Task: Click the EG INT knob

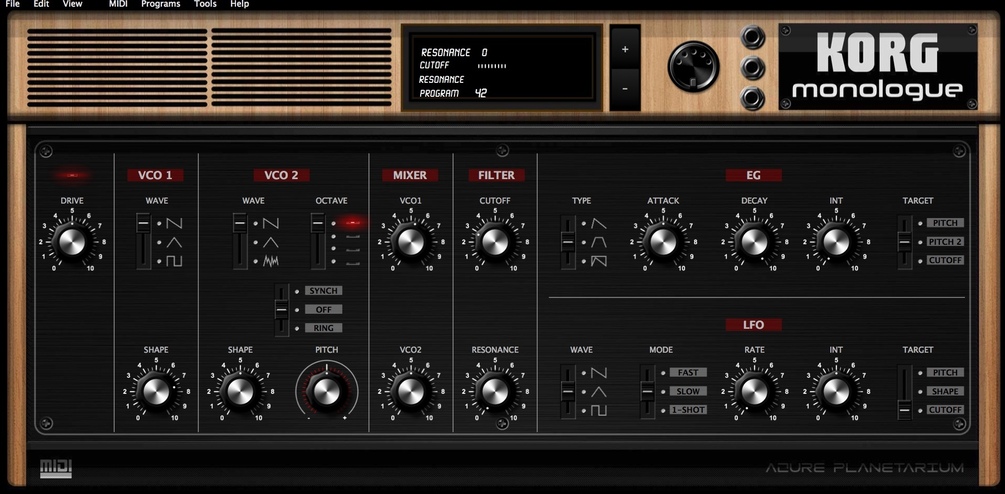Action: pyautogui.click(x=836, y=242)
